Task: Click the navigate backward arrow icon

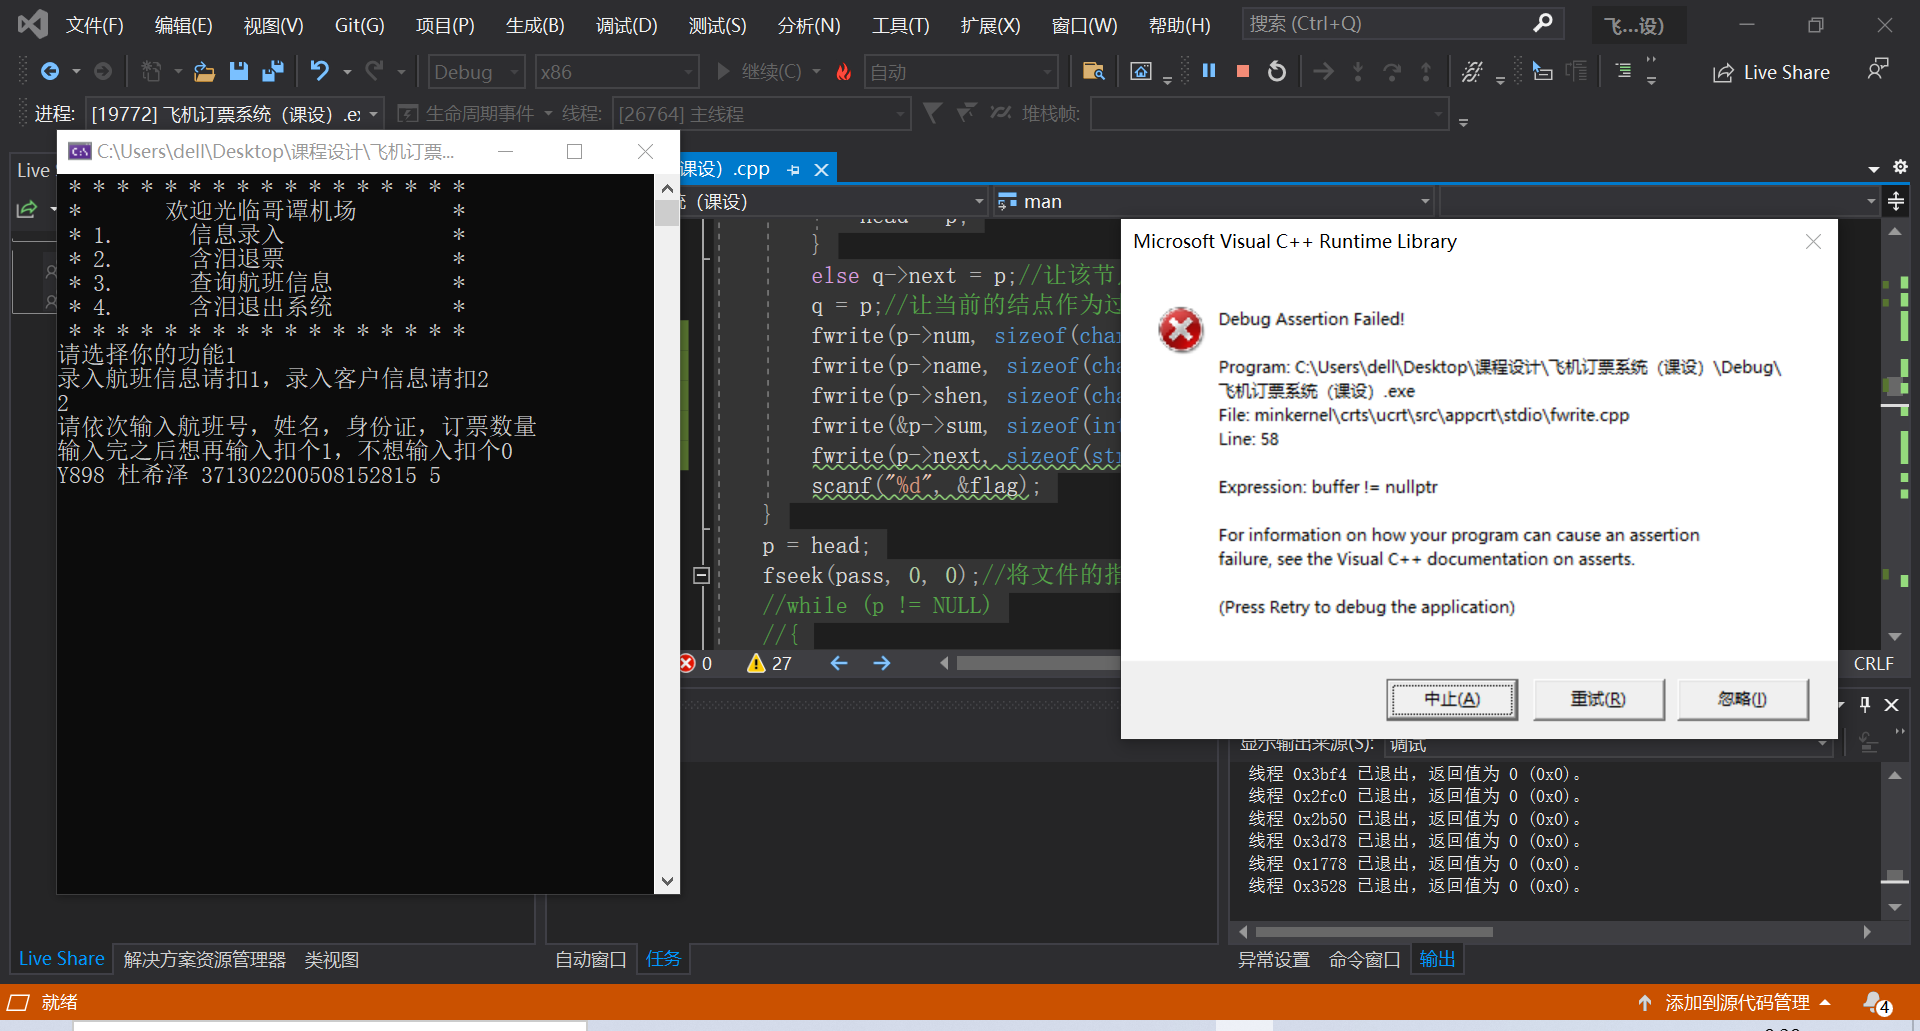Action: (49, 72)
